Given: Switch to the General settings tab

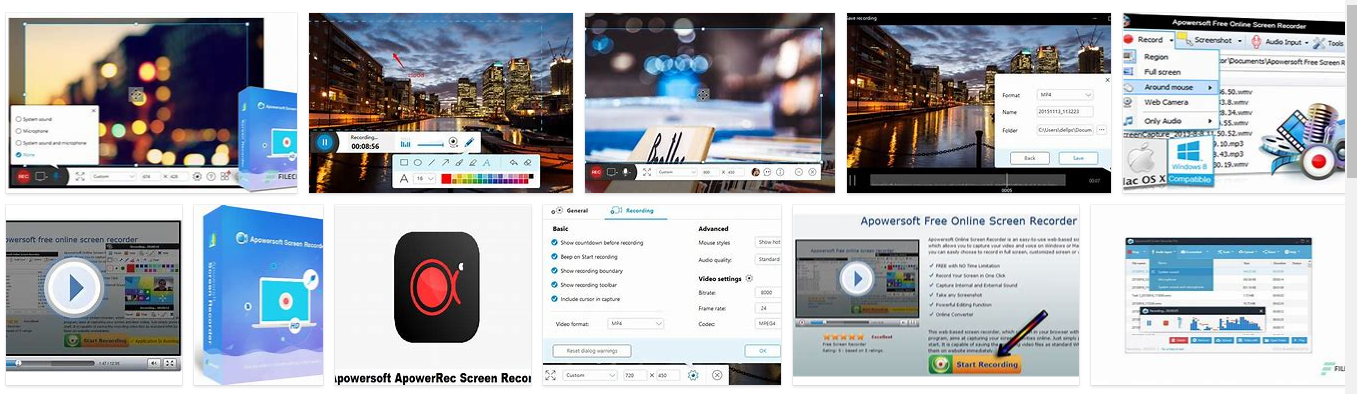Looking at the screenshot, I should pyautogui.click(x=570, y=211).
